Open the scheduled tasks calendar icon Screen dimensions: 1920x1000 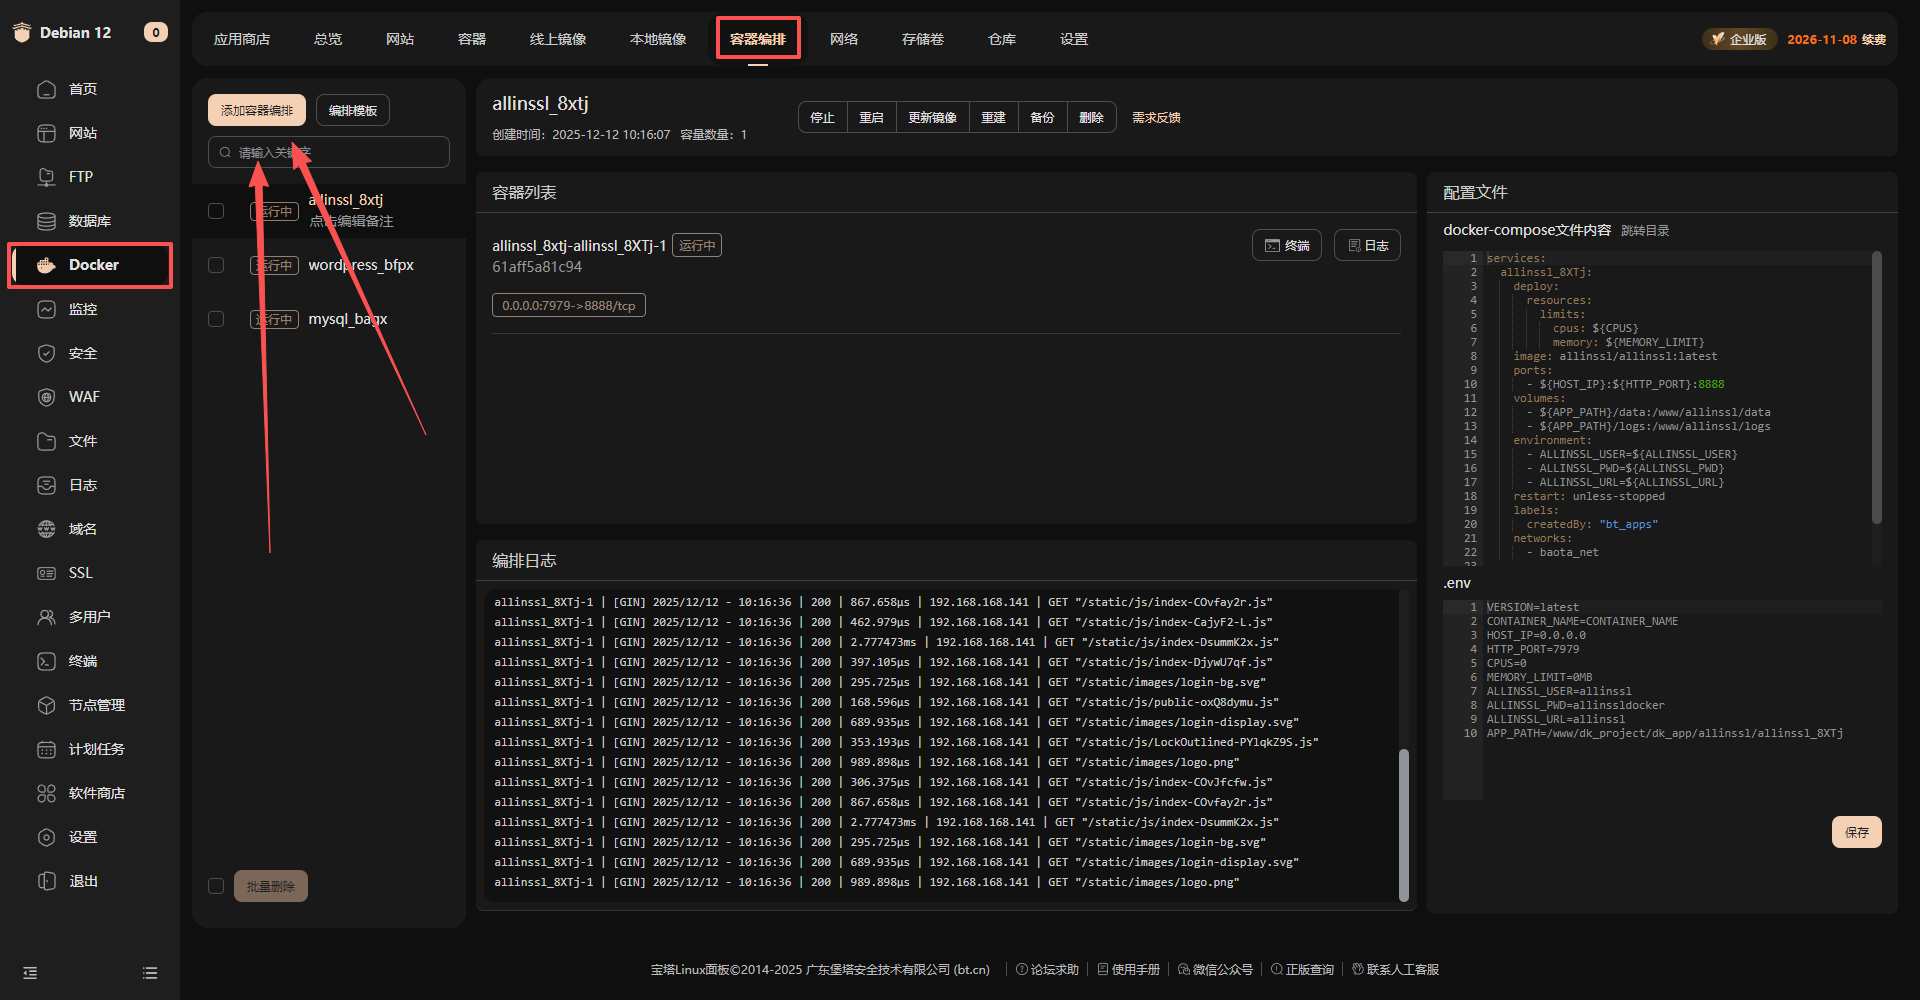(46, 749)
